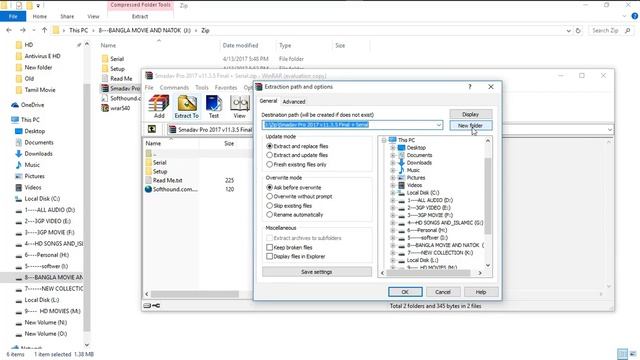Select 8---BANGLA MOVIE AND NATOK in dialog tree
Viewport: 640px width, 360px height.
coord(445,245)
